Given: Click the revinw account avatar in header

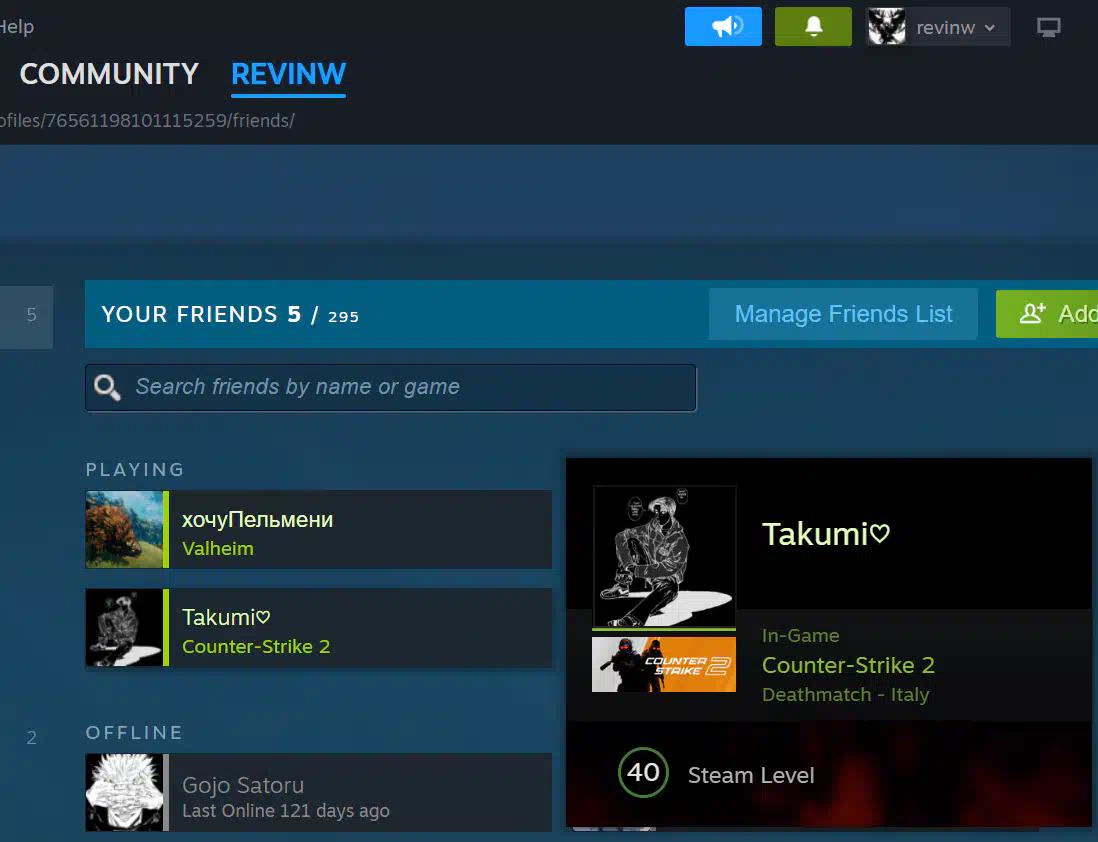Looking at the screenshot, I should coord(887,27).
